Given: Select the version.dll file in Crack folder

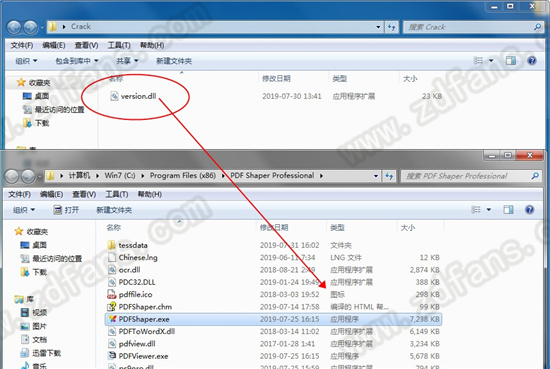Looking at the screenshot, I should tap(133, 96).
